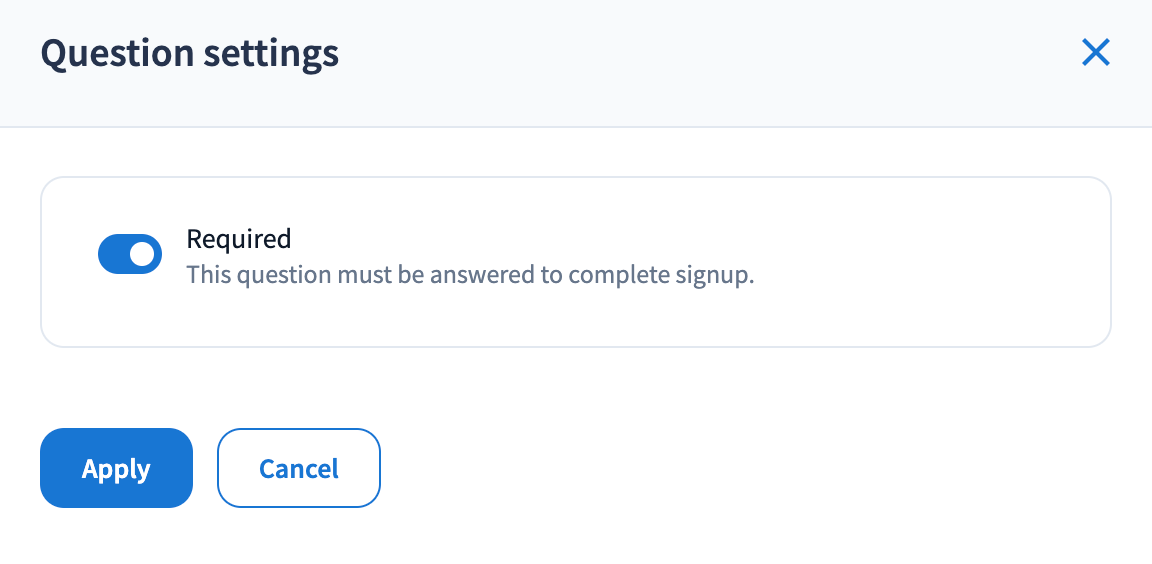The height and width of the screenshot is (564, 1152).
Task: Click the Required option card
Action: pos(800,300)
